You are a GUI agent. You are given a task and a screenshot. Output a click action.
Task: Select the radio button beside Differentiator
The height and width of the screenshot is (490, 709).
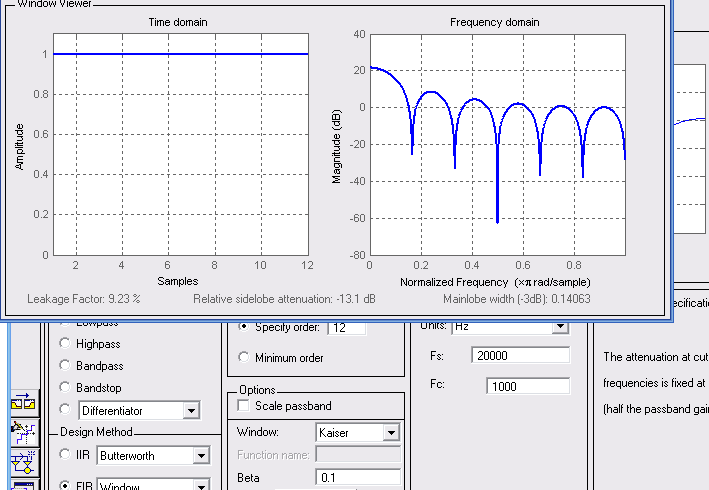(65, 410)
